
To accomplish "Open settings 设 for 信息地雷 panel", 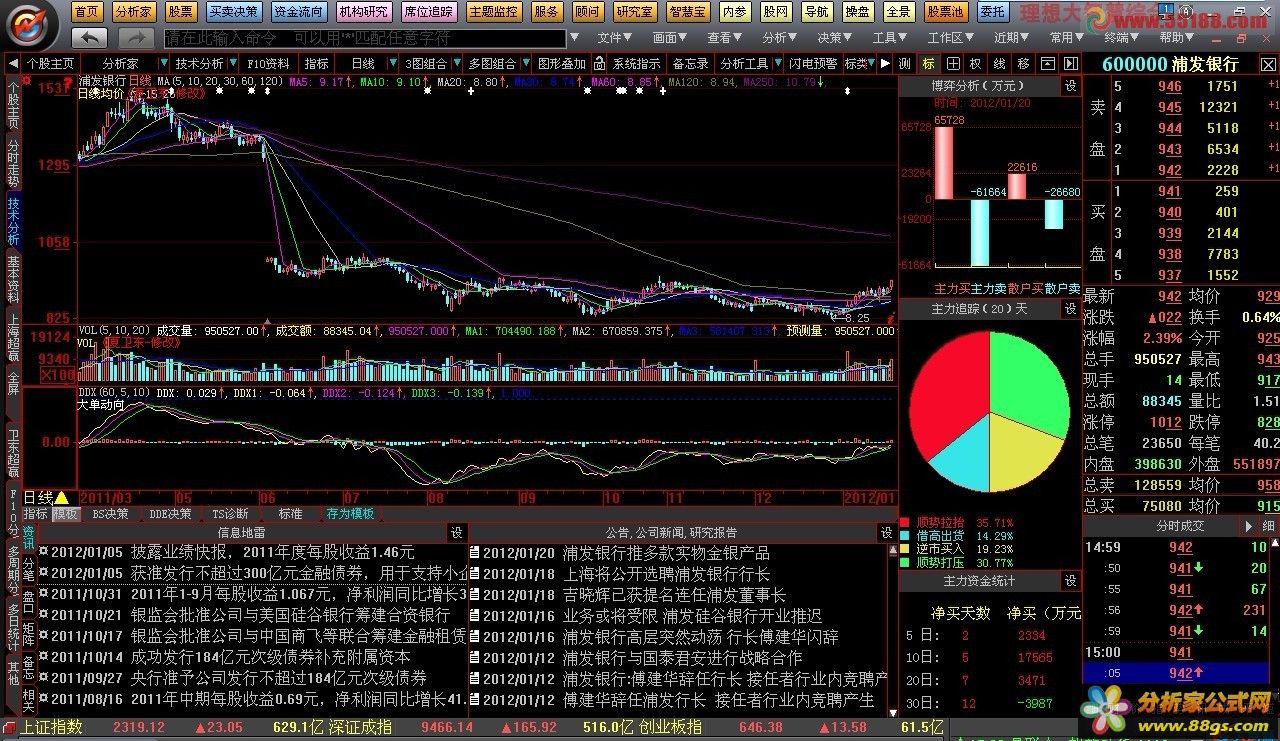I will (x=456, y=532).
